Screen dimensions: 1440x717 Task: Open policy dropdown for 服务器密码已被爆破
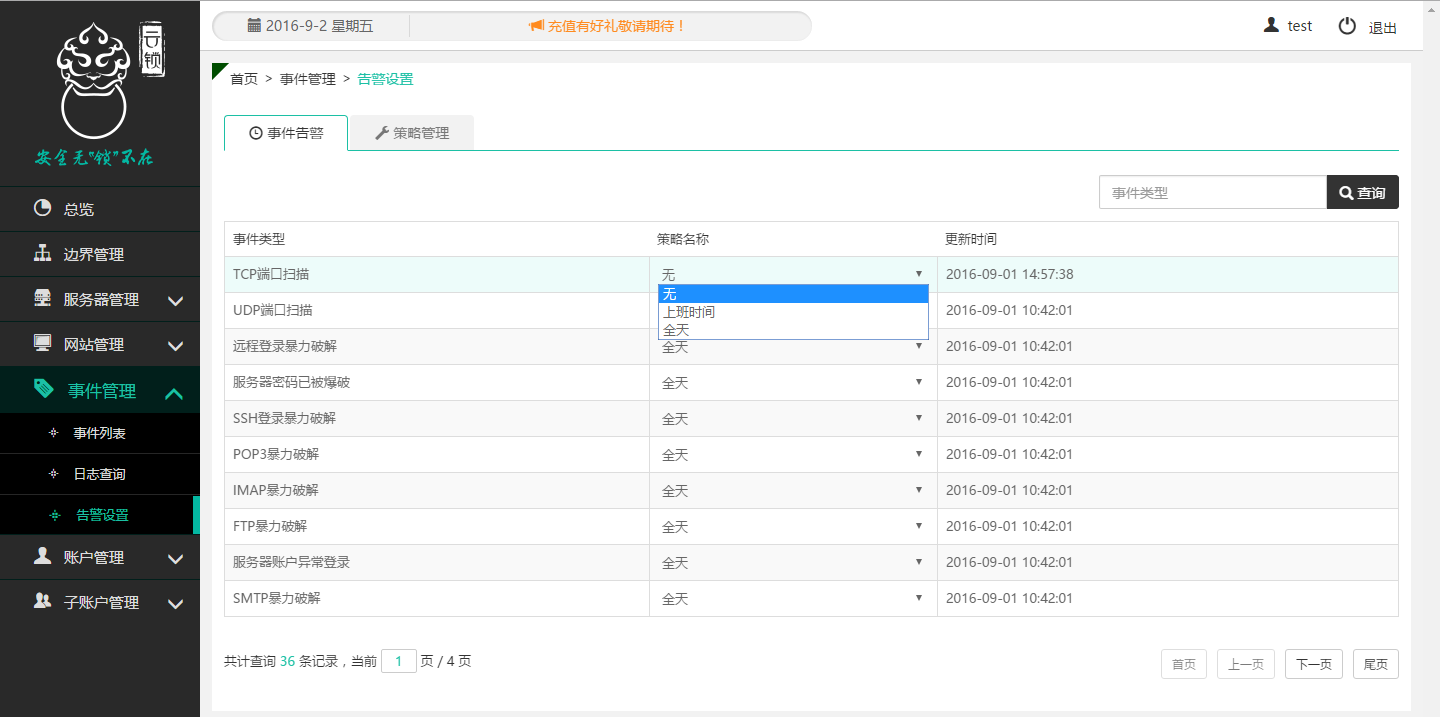tap(793, 382)
